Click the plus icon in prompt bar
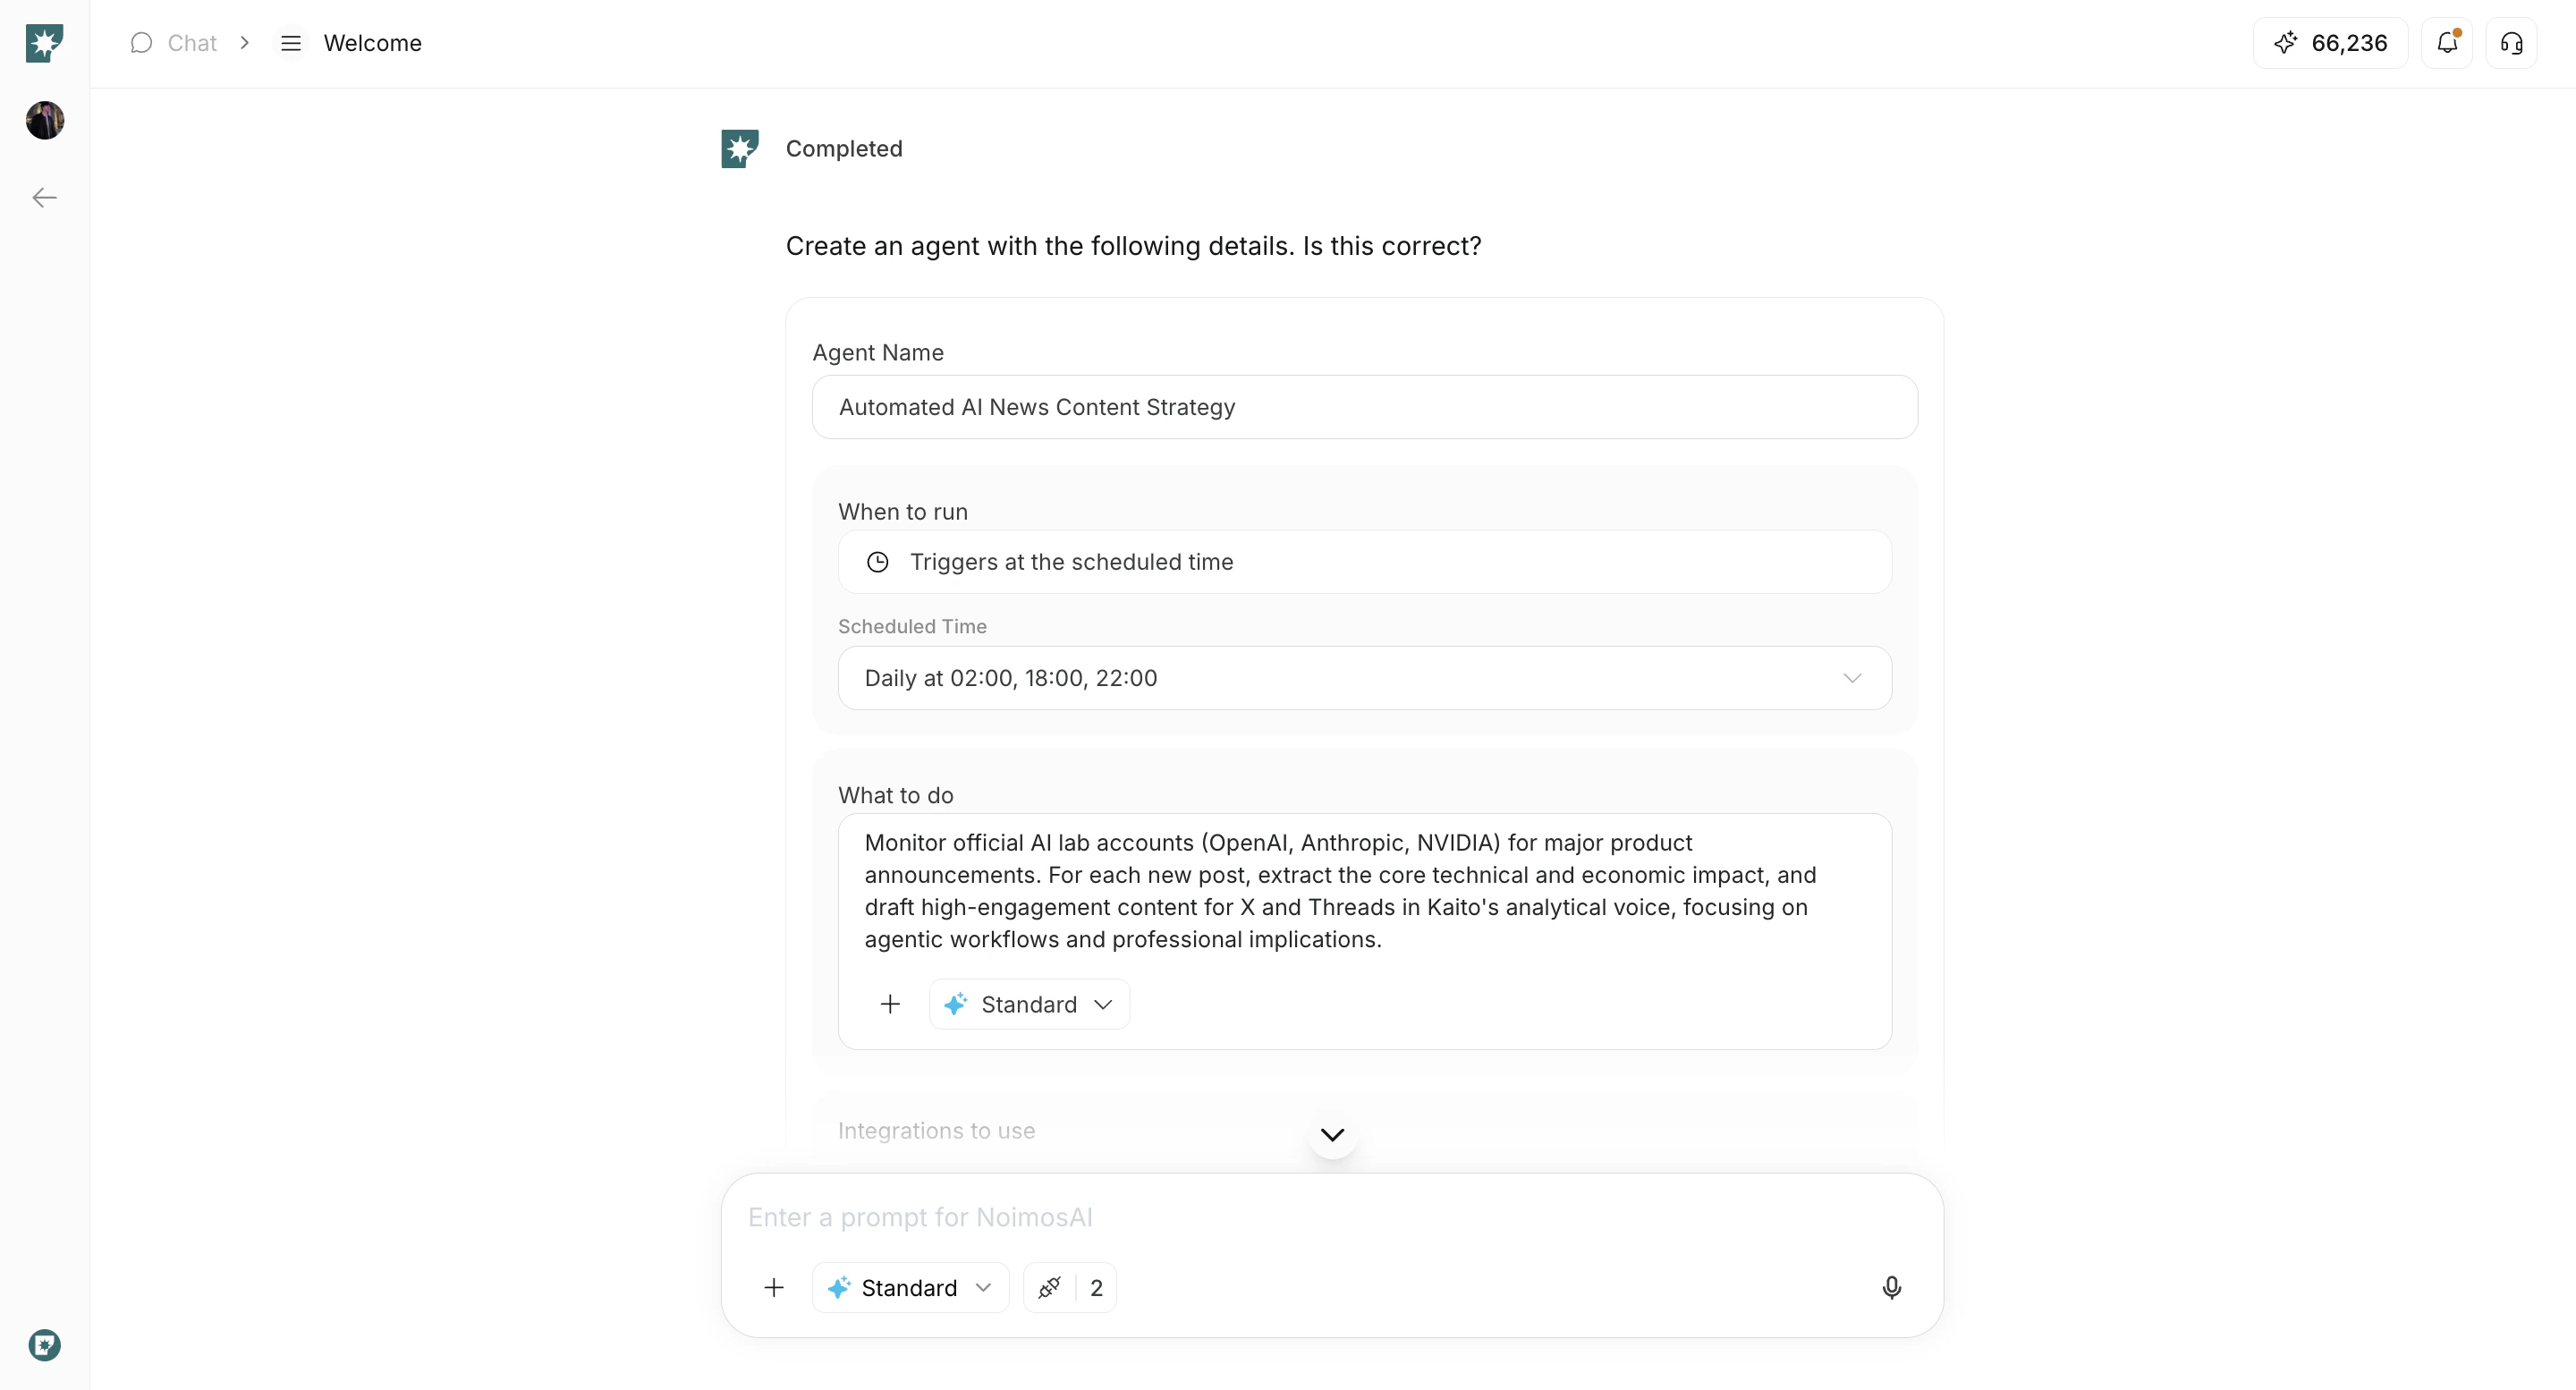 [x=774, y=1288]
